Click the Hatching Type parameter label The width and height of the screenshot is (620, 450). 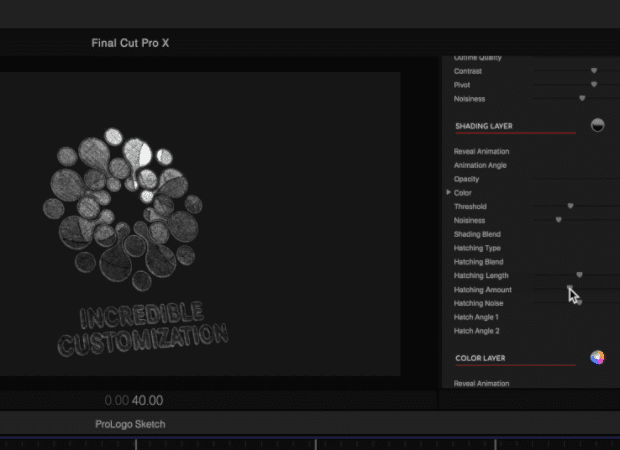click(477, 248)
